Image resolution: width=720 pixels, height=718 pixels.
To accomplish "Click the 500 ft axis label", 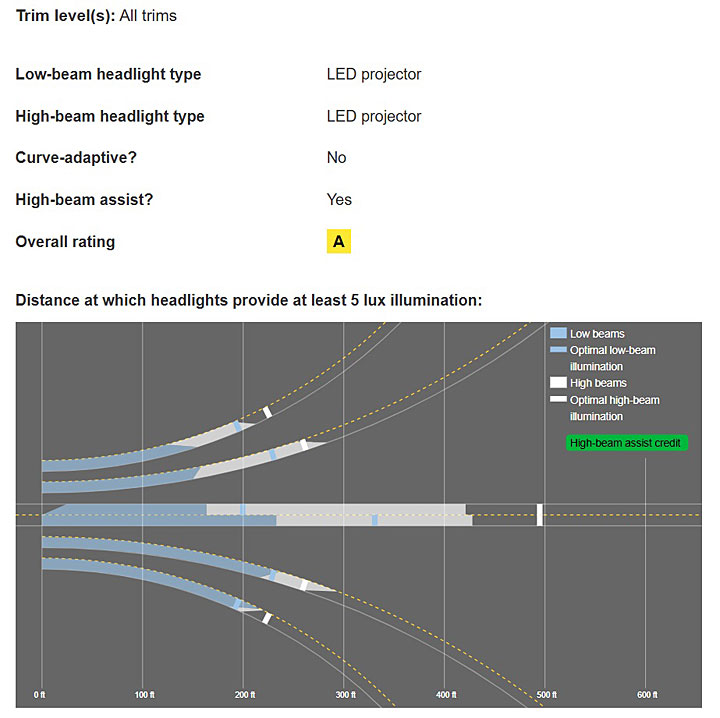I will click(x=547, y=695).
